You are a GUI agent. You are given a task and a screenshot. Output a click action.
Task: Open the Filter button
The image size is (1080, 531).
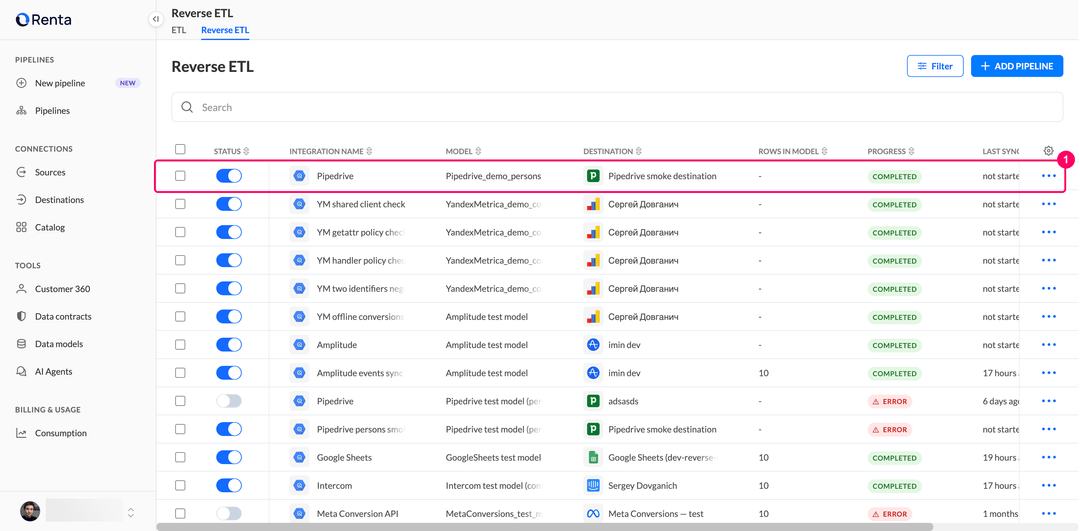pyautogui.click(x=935, y=66)
